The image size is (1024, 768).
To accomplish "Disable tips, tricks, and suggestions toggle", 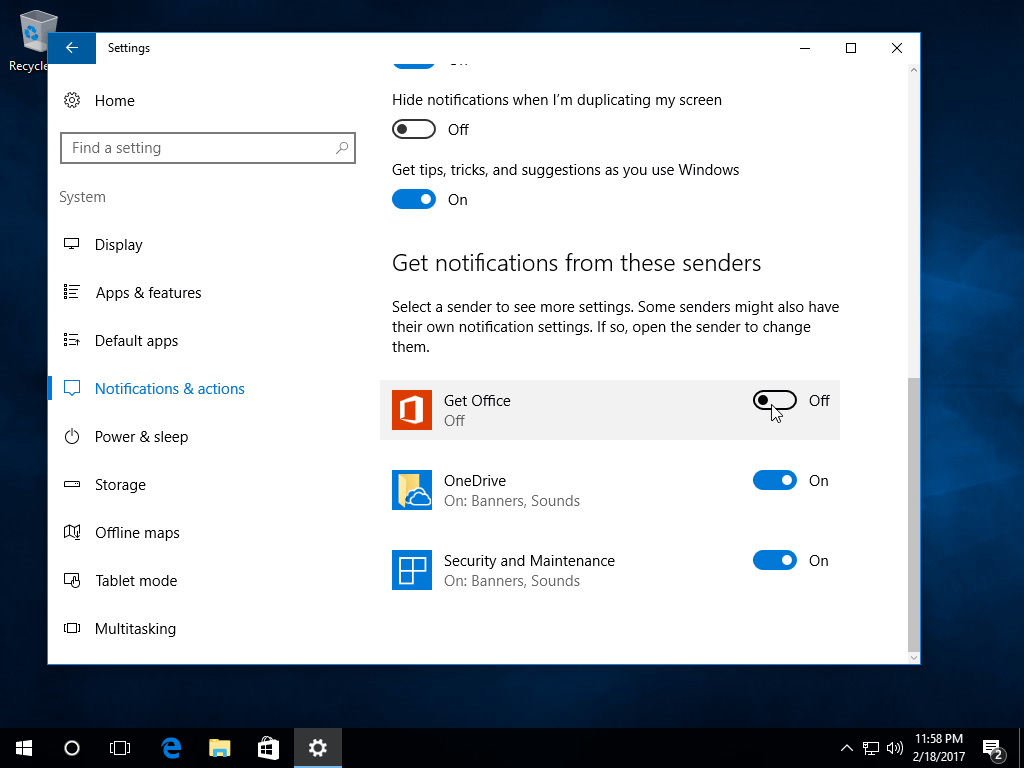I will (413, 200).
